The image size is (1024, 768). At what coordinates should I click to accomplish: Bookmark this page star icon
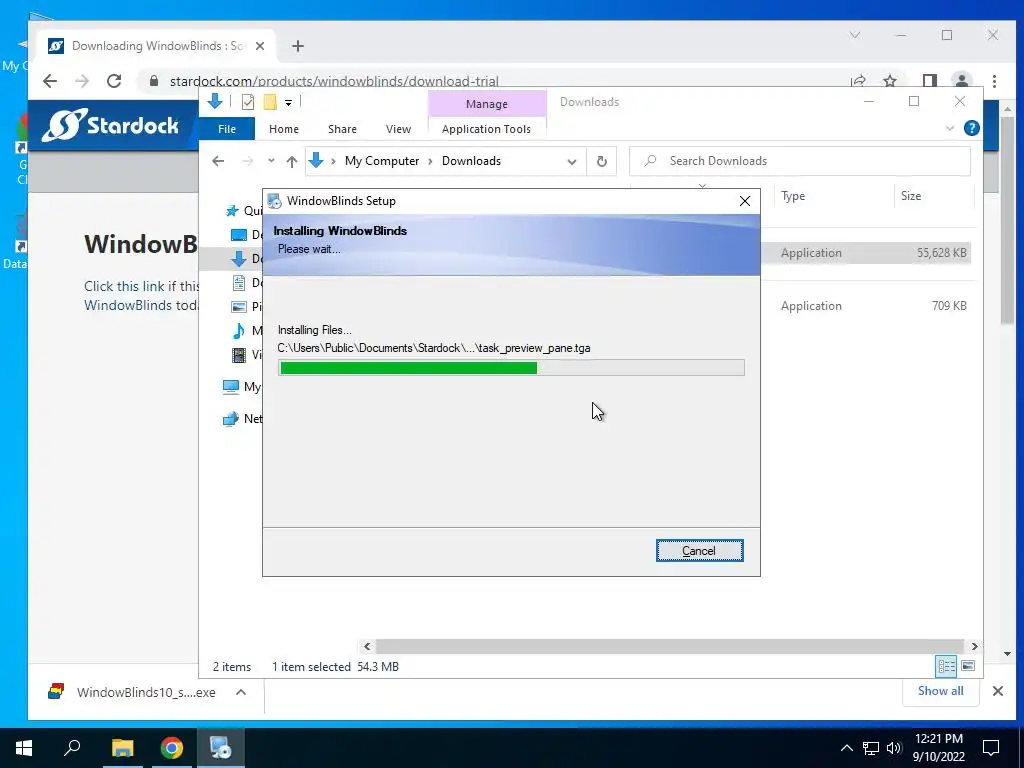coord(889,81)
